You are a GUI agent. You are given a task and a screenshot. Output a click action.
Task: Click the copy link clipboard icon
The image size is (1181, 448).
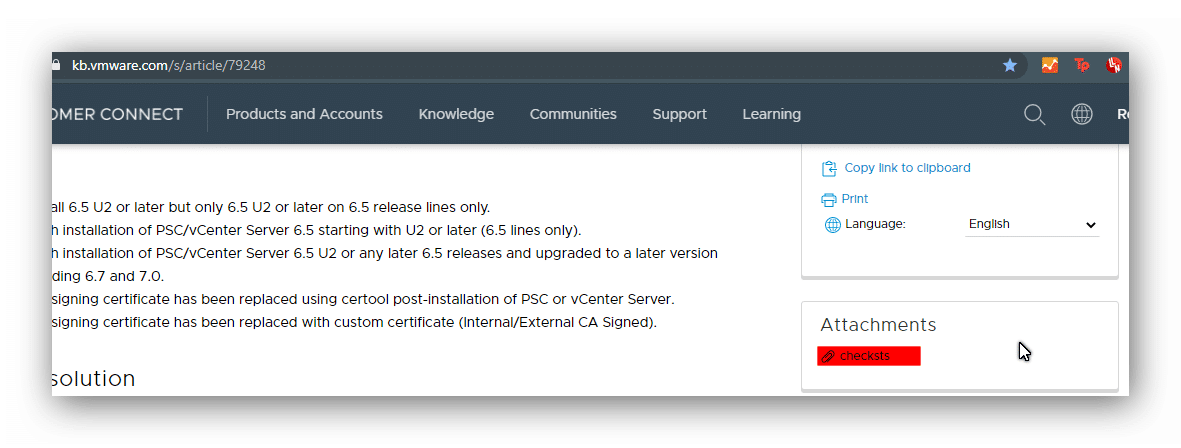(x=829, y=168)
